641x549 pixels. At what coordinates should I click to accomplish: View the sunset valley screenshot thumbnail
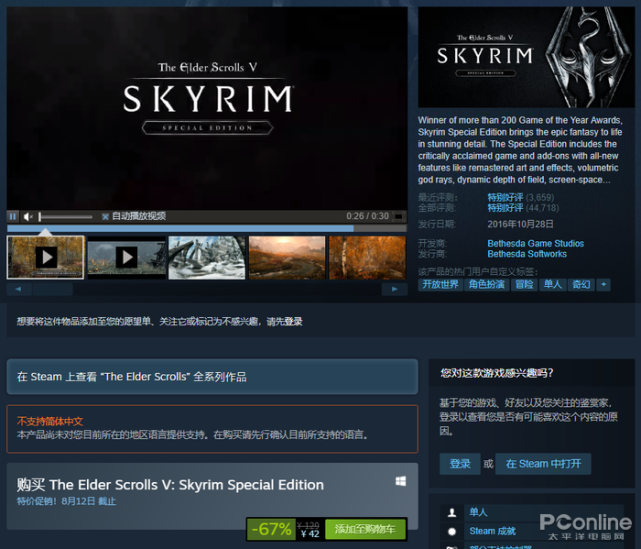[x=287, y=258]
